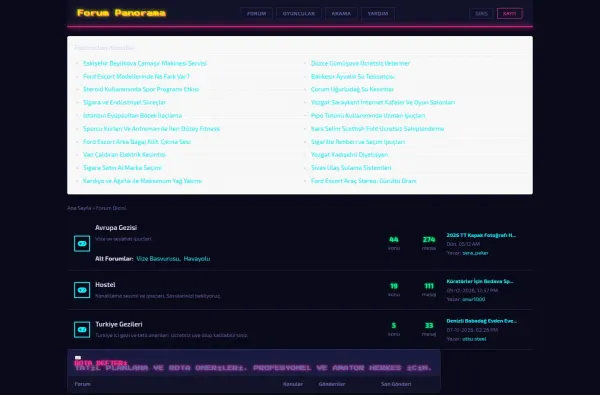Open the Avrupa Gezisi forum icon
This screenshot has height=395, width=600.
coord(82,243)
